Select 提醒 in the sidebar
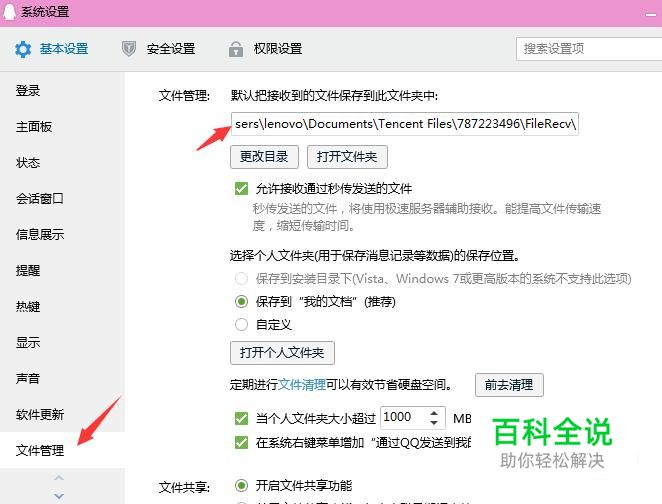Viewport: 662px width, 504px height. pyautogui.click(x=28, y=270)
